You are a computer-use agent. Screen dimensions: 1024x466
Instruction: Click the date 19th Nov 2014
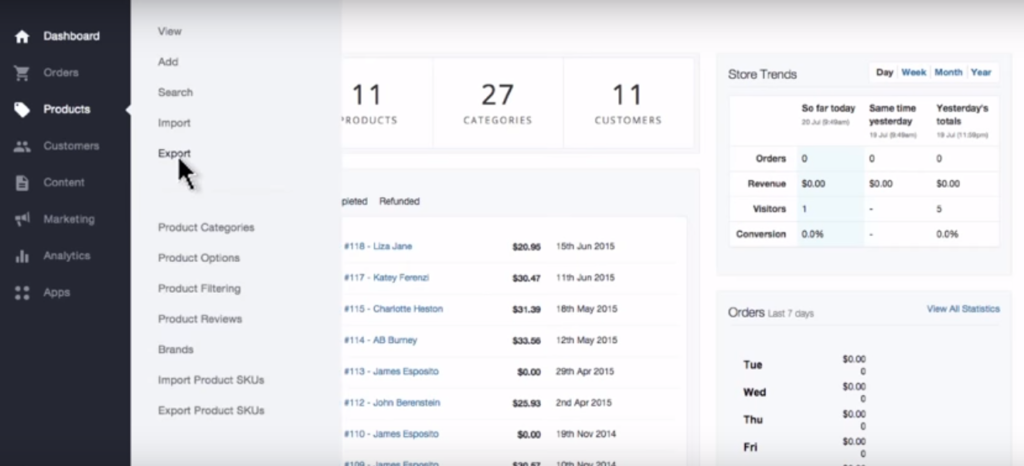click(x=585, y=434)
